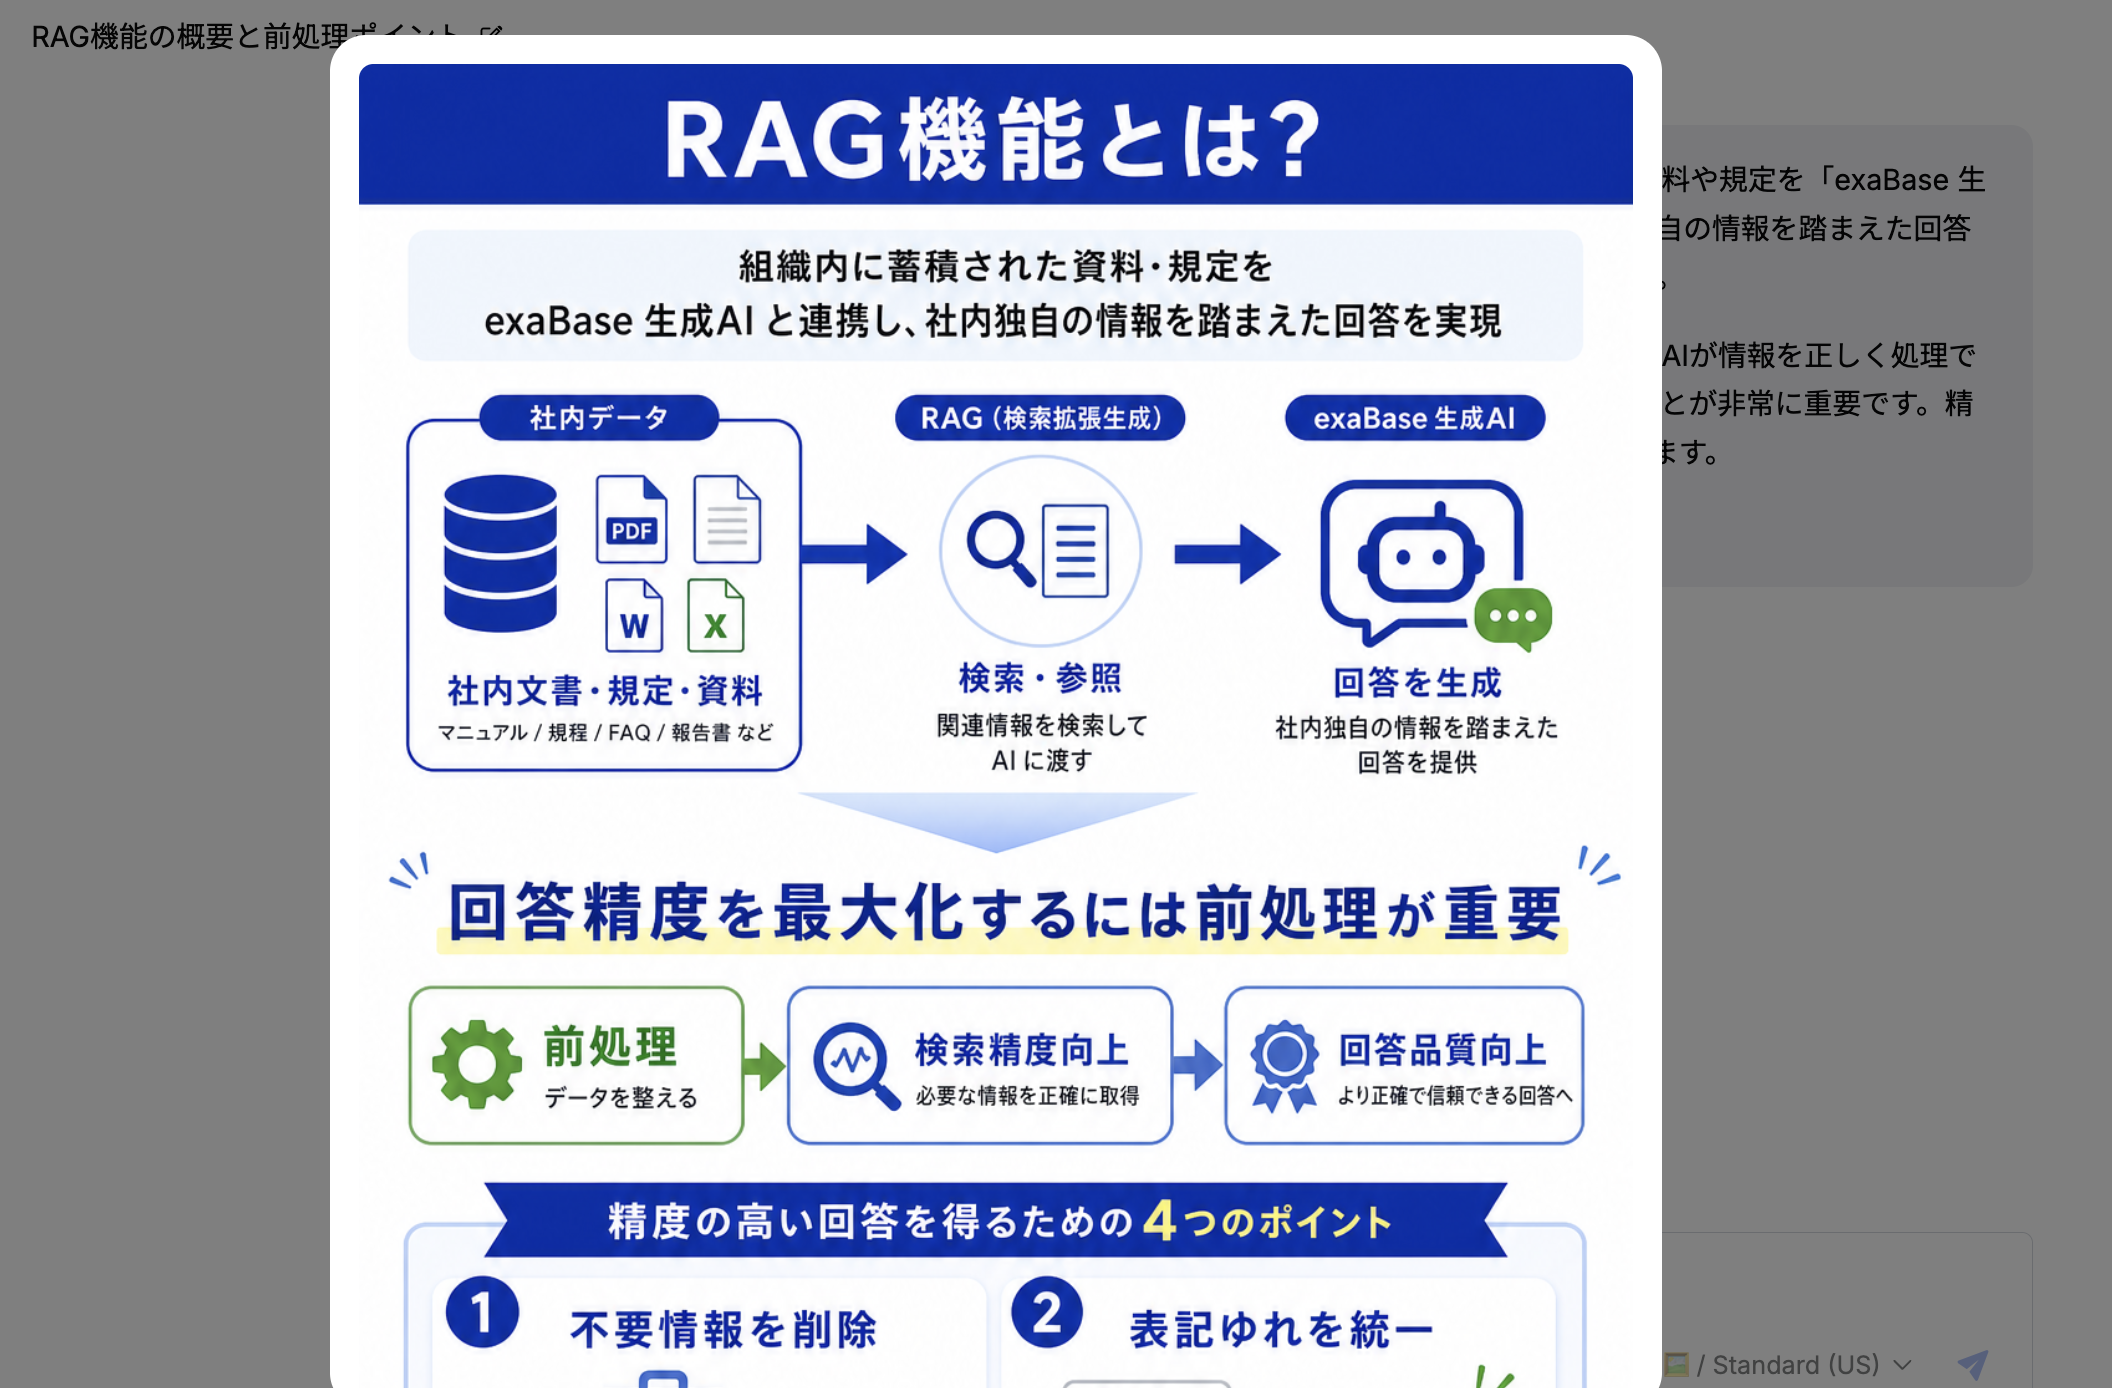Click the picture icon before Standard (US)

point(1676,1364)
